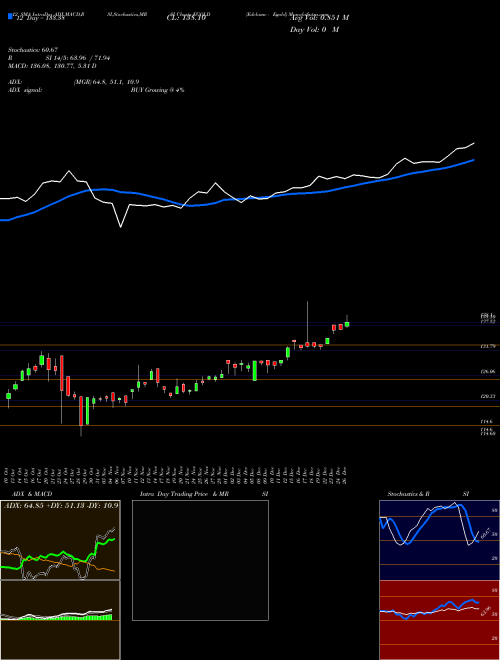
Task: Click the ADX values '64.8, 51.1, 10.9'
Action: (x=114, y=82)
